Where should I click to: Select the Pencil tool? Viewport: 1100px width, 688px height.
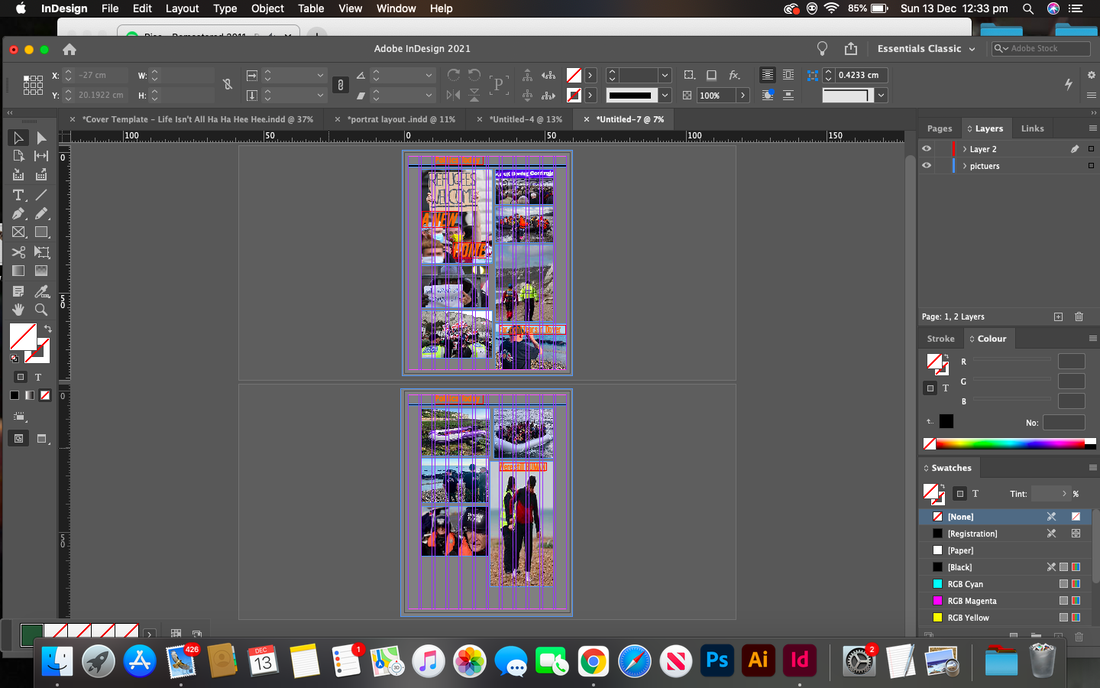(x=41, y=214)
